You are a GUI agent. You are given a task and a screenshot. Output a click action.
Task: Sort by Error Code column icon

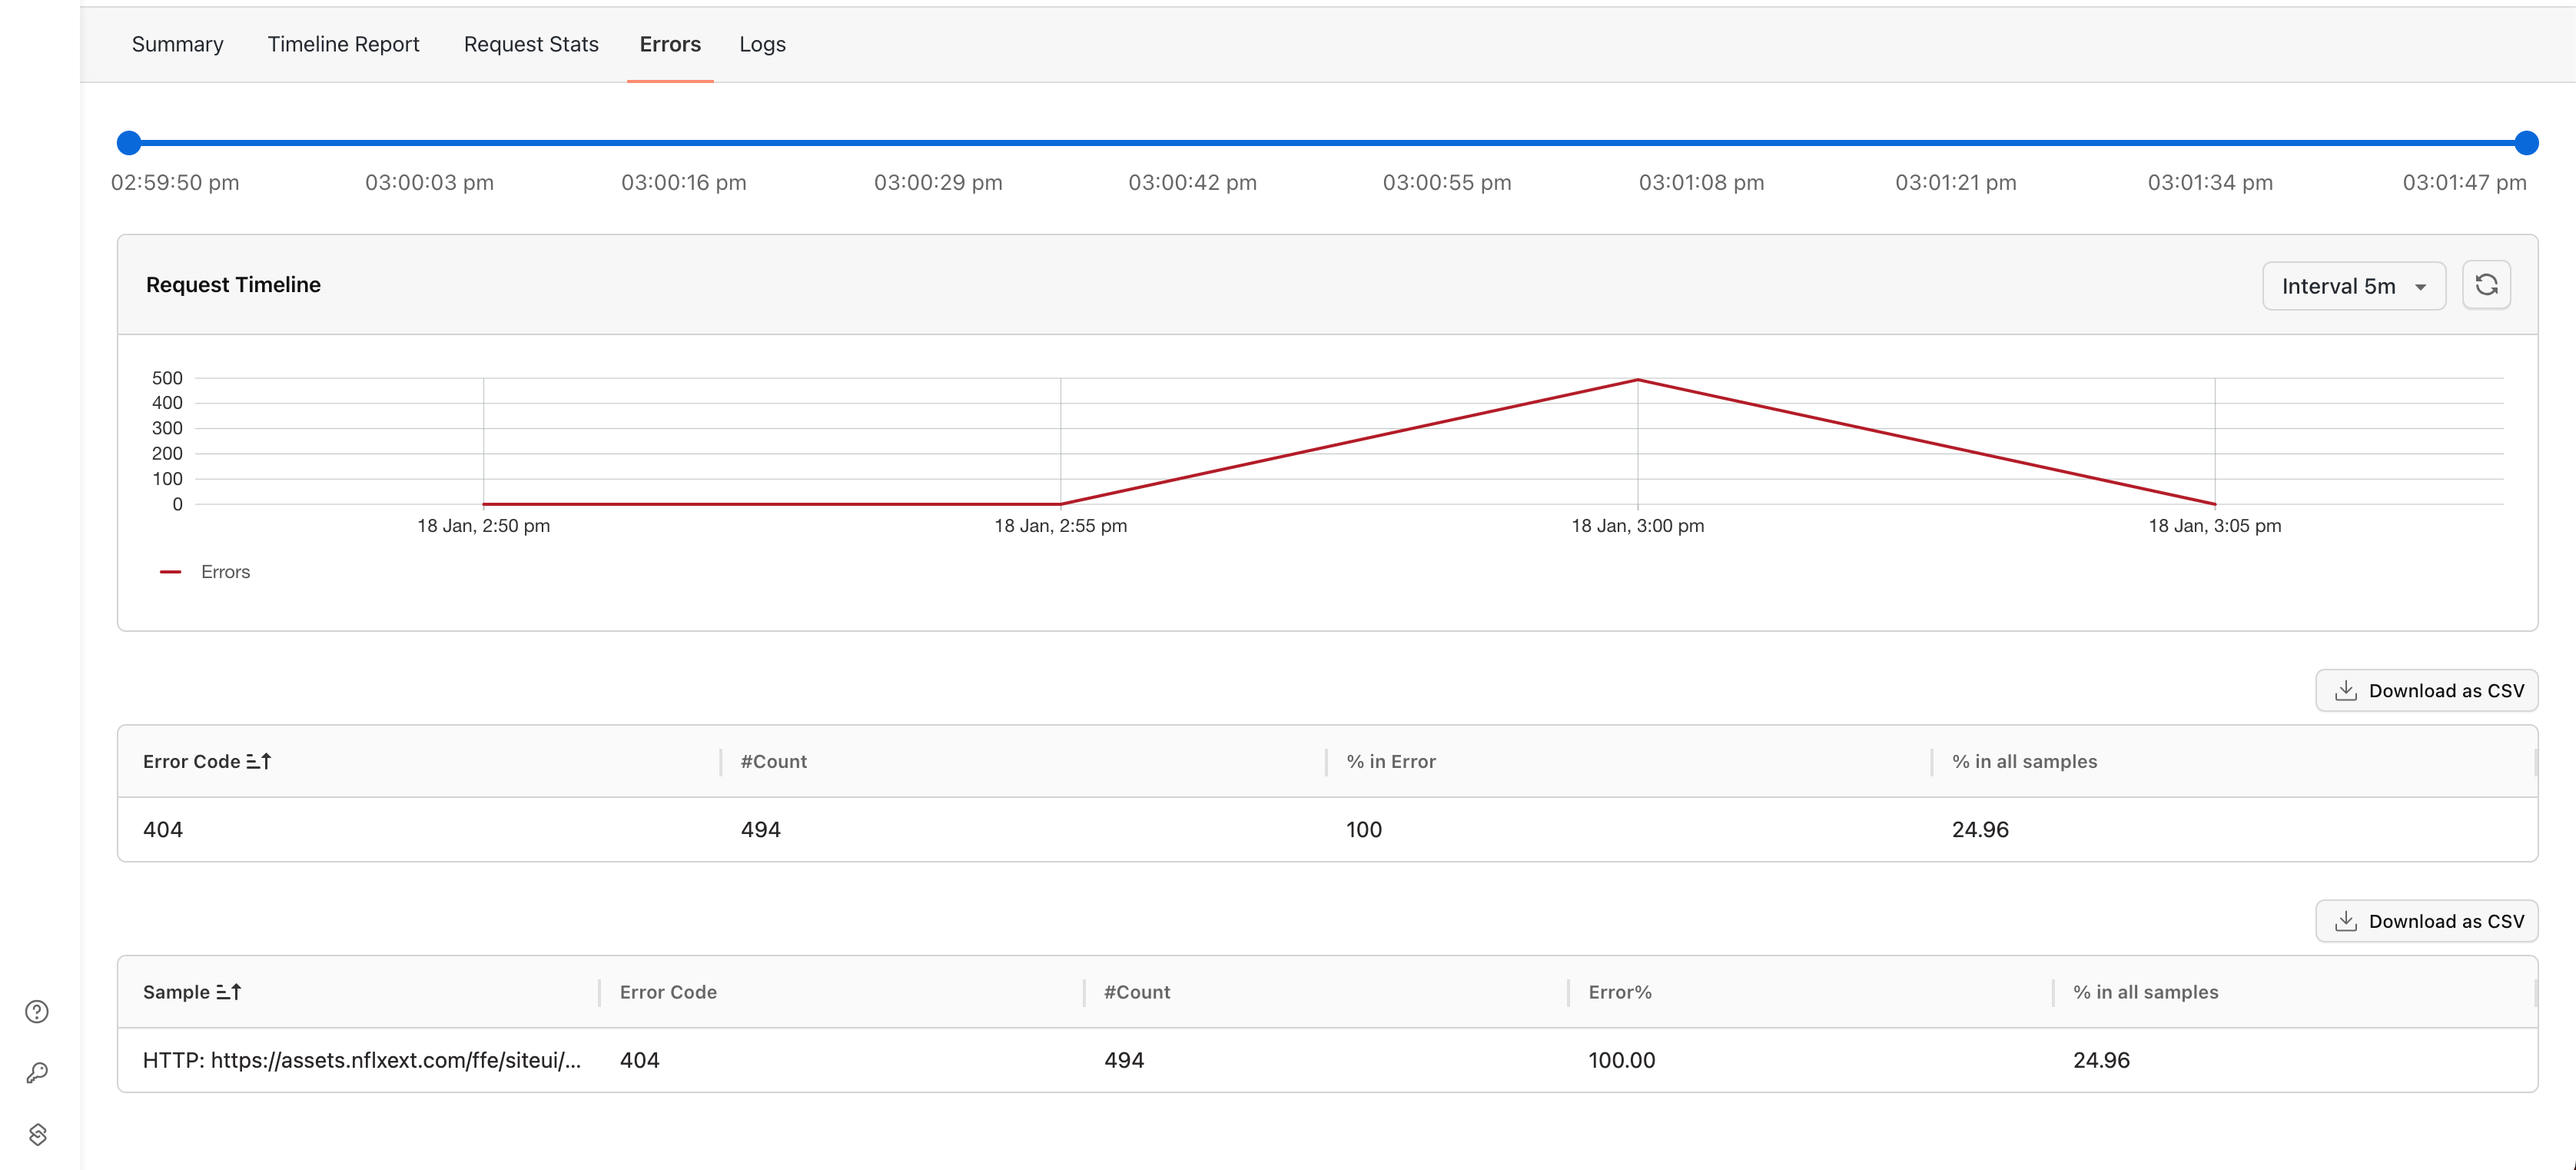click(259, 761)
